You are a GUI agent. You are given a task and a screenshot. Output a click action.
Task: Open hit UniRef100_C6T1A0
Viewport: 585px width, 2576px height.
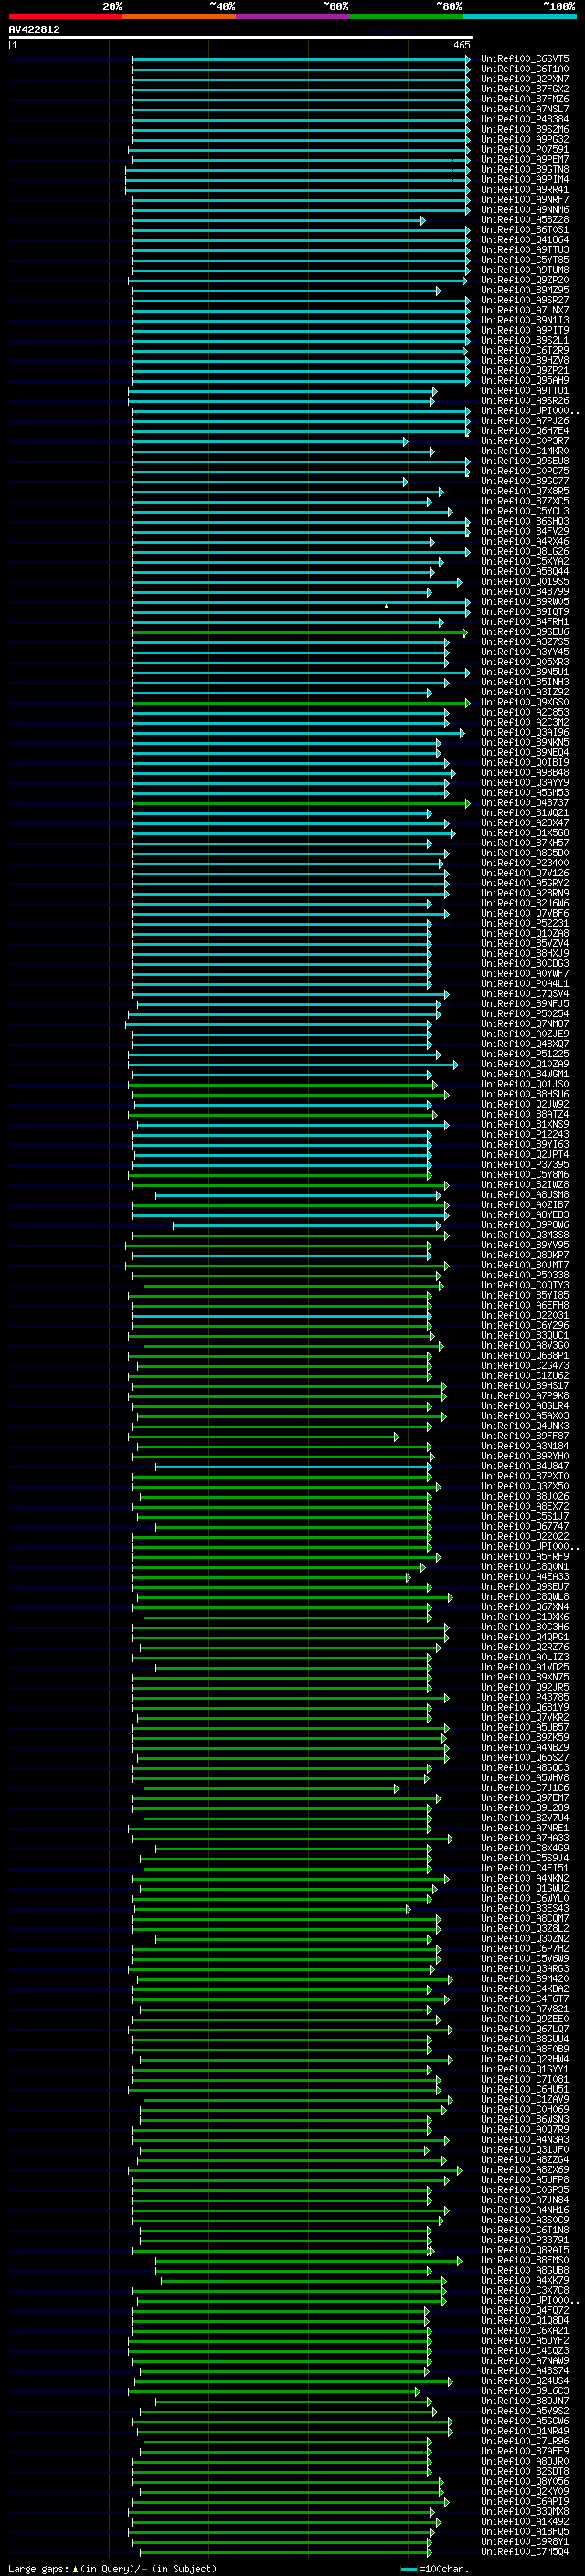(x=525, y=69)
